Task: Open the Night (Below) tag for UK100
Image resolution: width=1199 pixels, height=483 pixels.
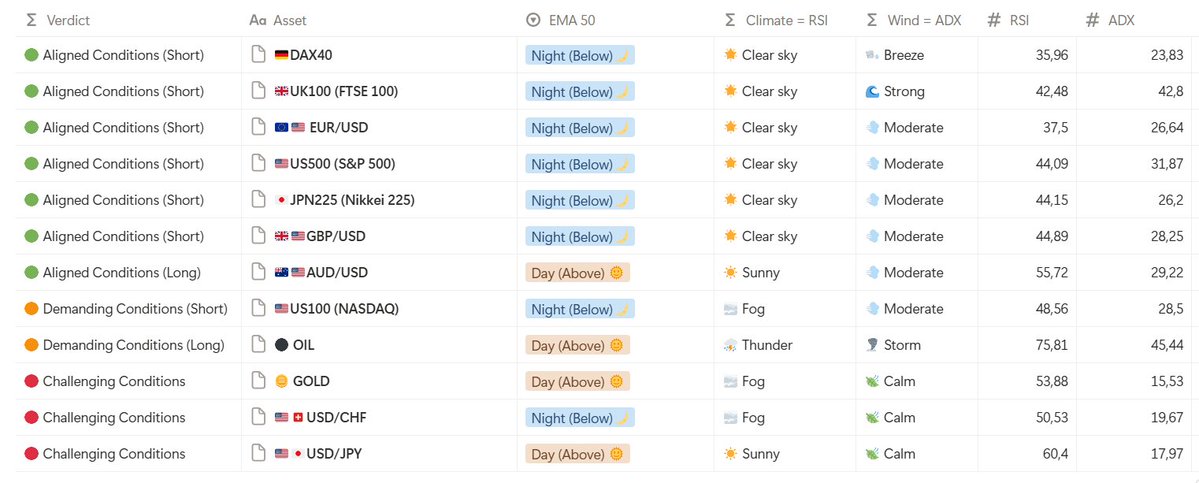Action: coord(580,92)
